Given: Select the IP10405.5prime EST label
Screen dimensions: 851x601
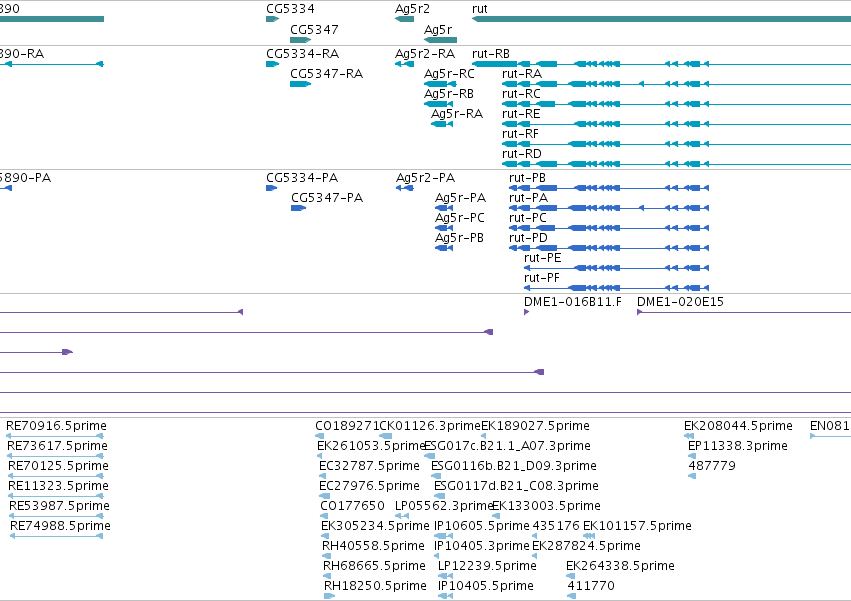Looking at the screenshot, I should coord(486,586).
